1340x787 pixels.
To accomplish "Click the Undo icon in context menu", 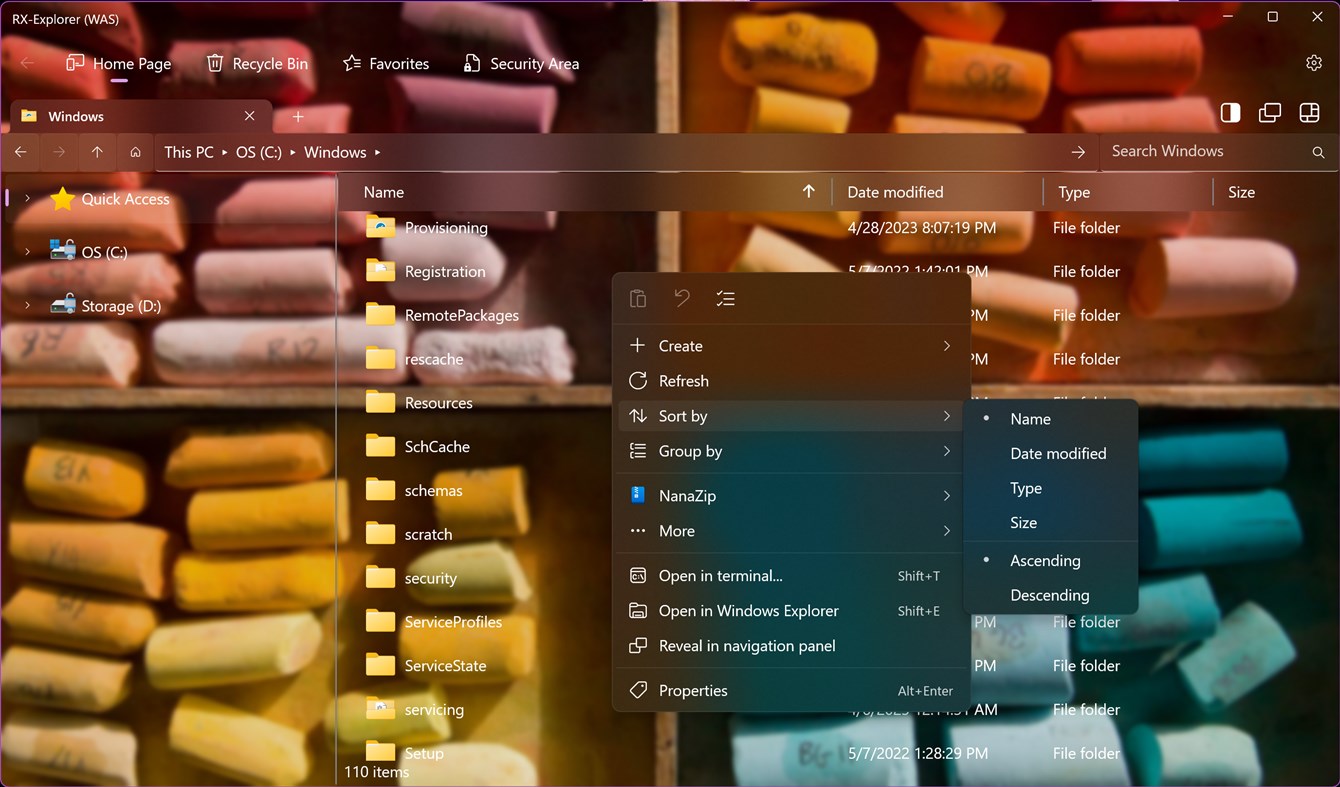I will point(682,298).
